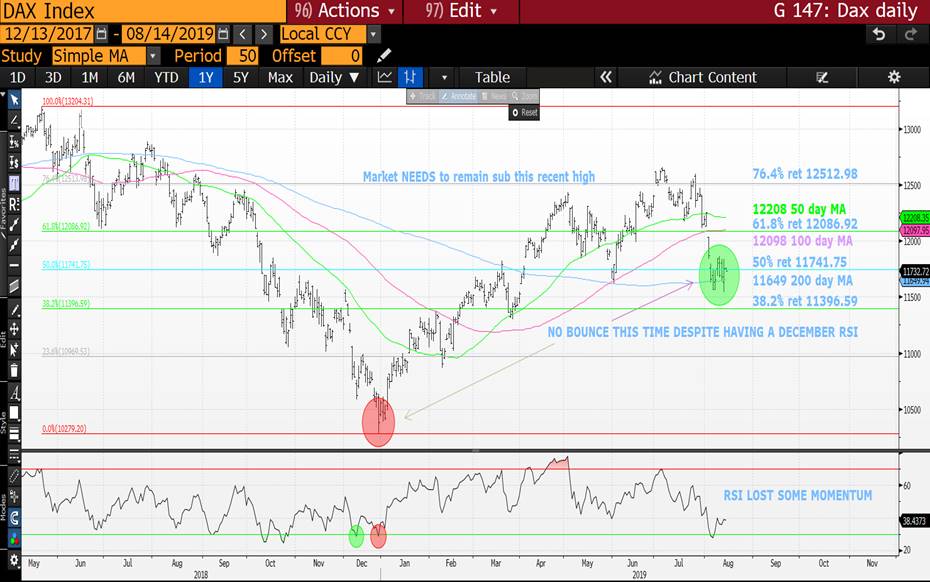Click the DAX Index security field
930x582 pixels.
click(x=142, y=11)
